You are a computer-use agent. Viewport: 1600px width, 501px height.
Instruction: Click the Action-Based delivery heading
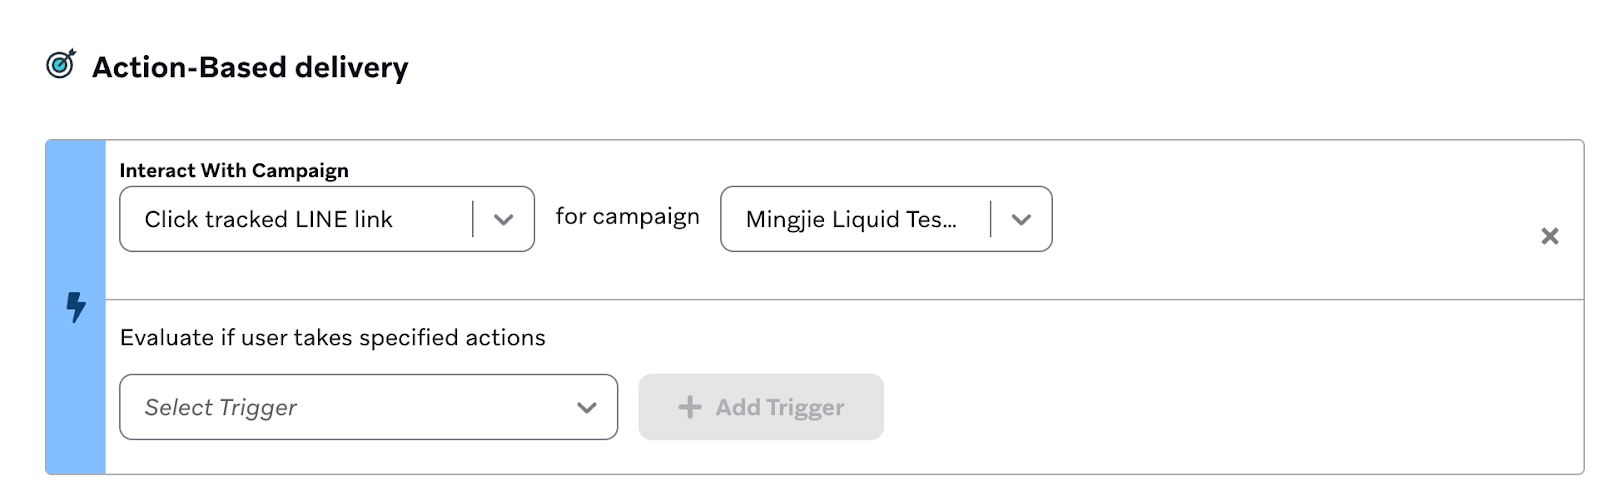coord(250,67)
